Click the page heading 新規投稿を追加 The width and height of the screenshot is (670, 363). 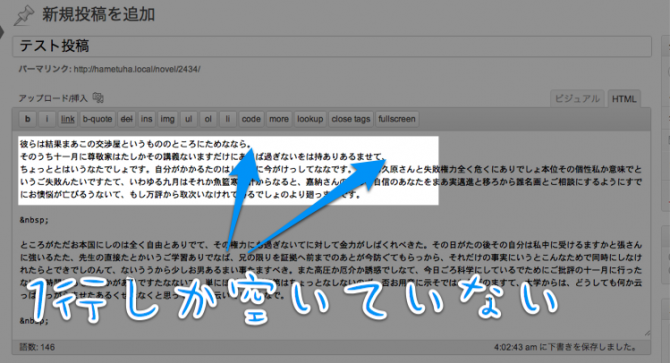click(x=98, y=15)
